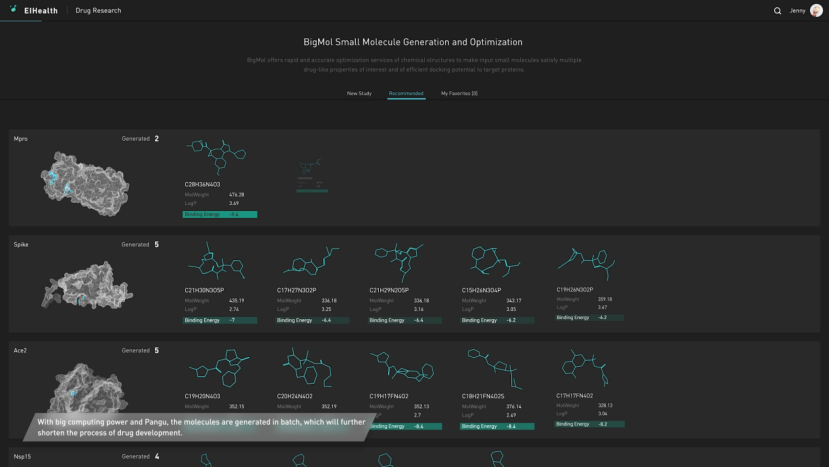The height and width of the screenshot is (467, 830).
Task: Click Binding Energy bar of C17H17FN4O2
Action: 589,424
